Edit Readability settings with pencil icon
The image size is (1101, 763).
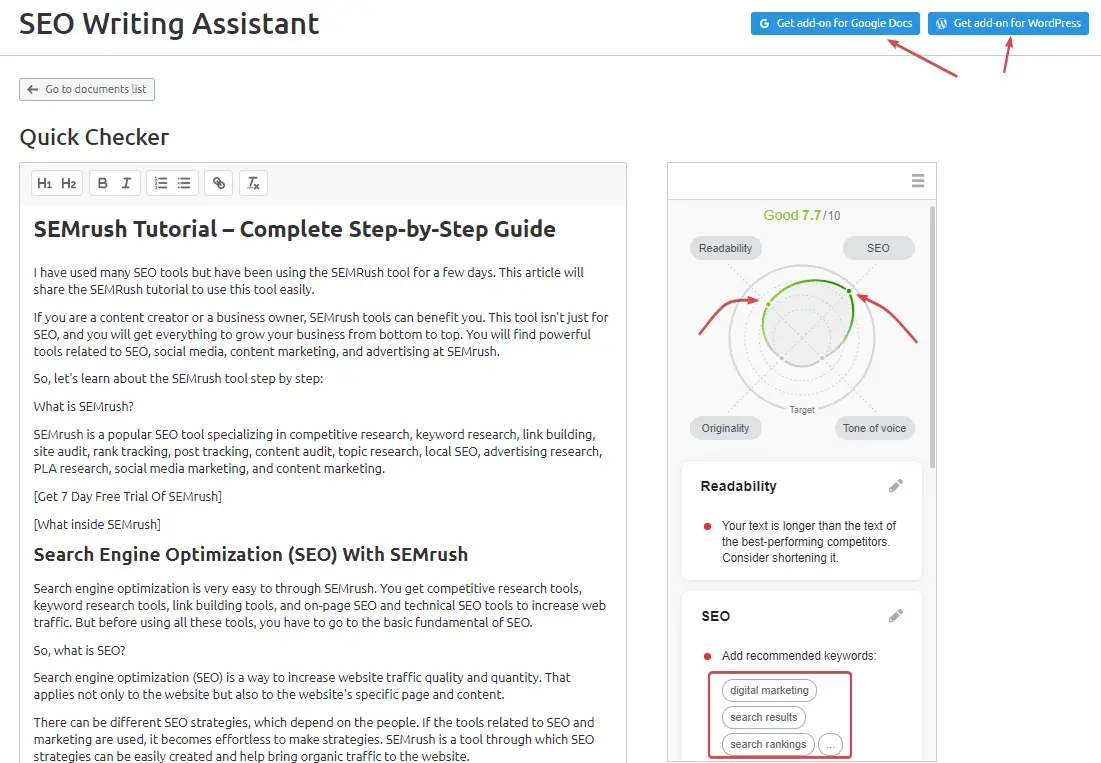click(x=895, y=486)
